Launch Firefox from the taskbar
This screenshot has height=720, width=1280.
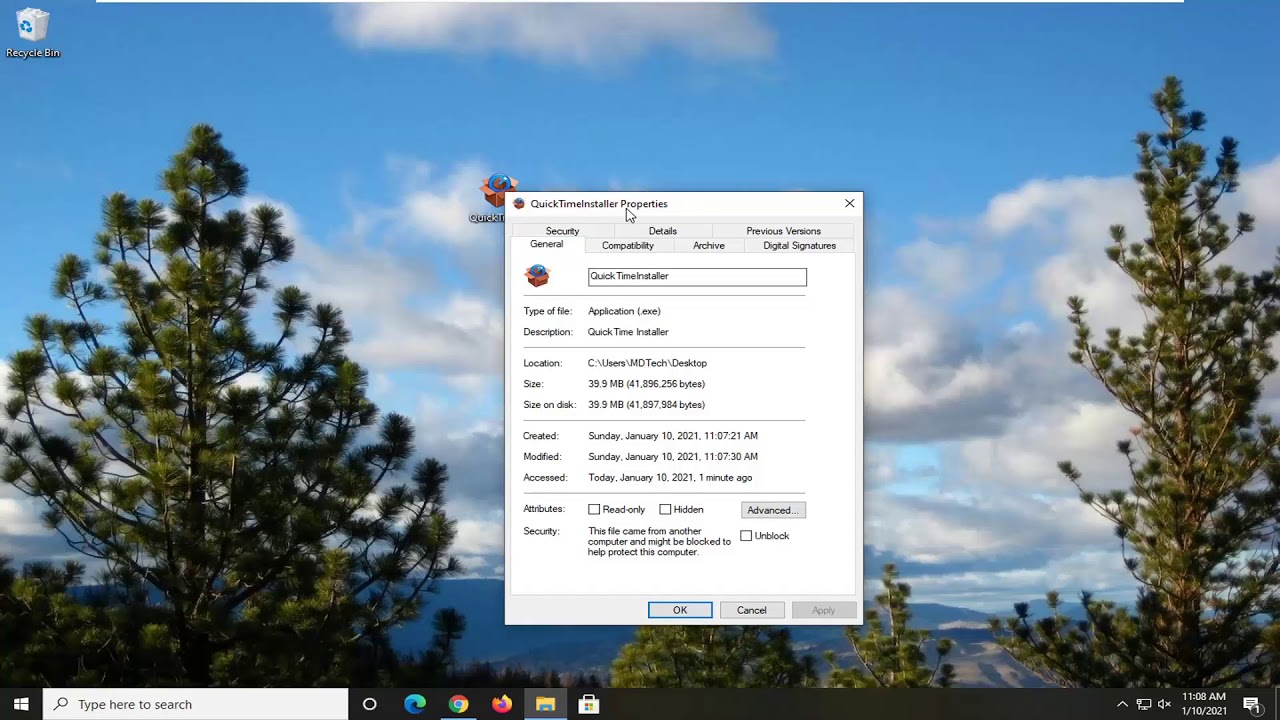[x=502, y=704]
